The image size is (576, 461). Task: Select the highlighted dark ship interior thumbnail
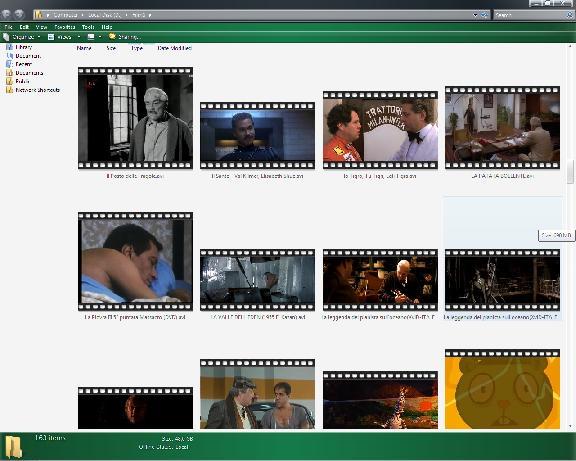pyautogui.click(x=502, y=280)
